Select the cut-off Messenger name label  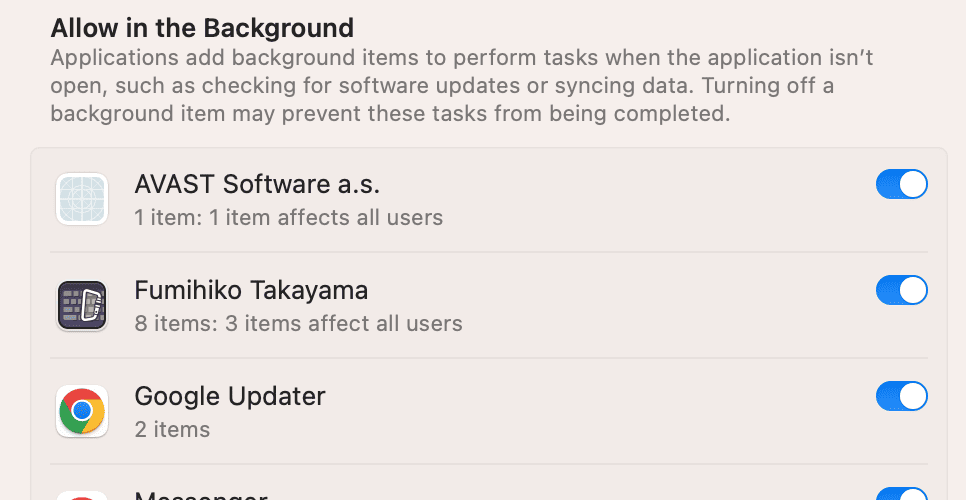click(x=200, y=495)
